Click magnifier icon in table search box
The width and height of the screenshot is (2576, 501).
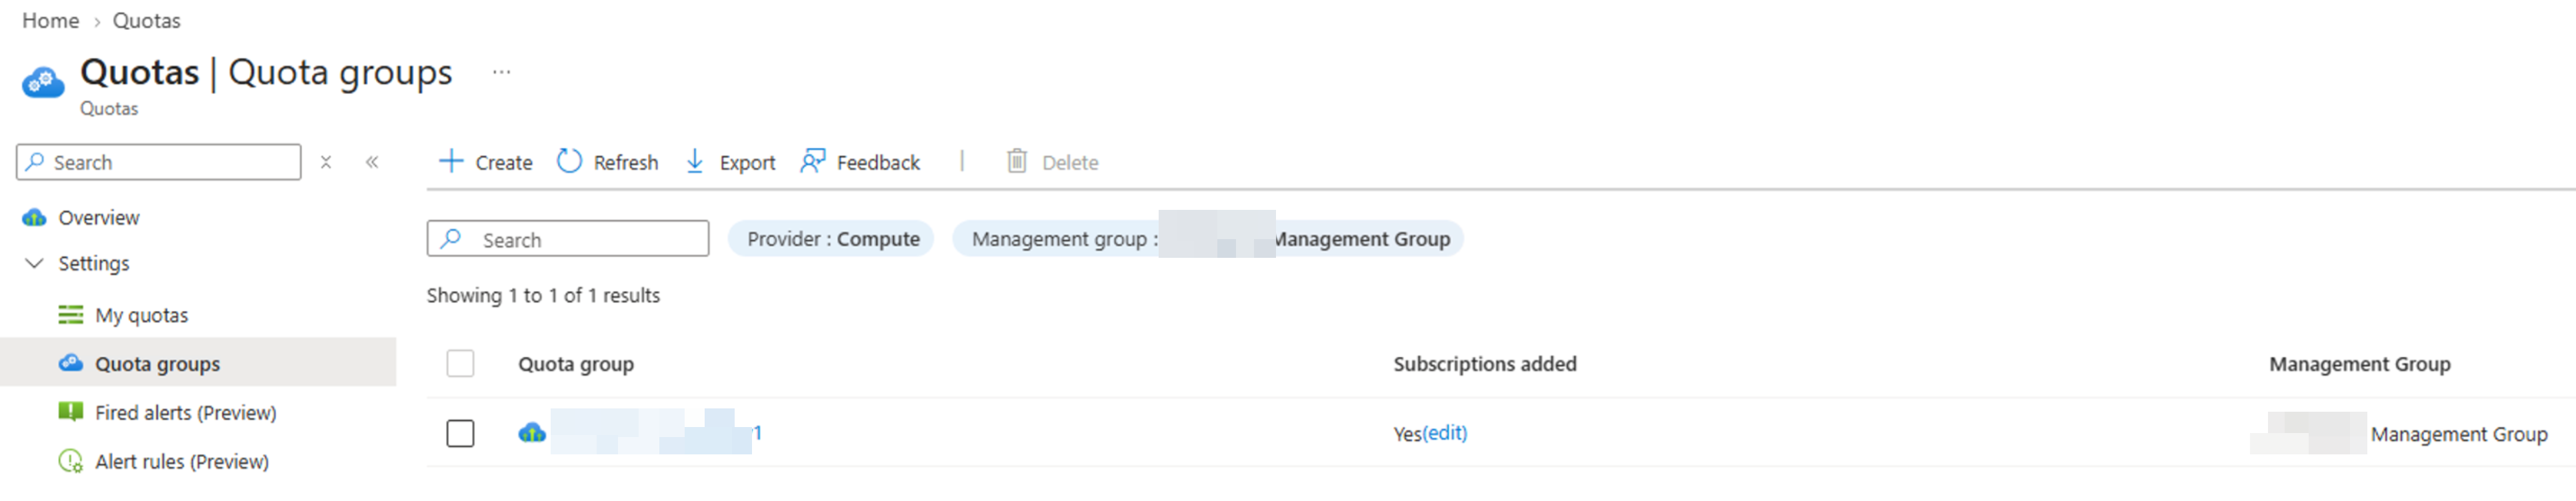point(452,239)
